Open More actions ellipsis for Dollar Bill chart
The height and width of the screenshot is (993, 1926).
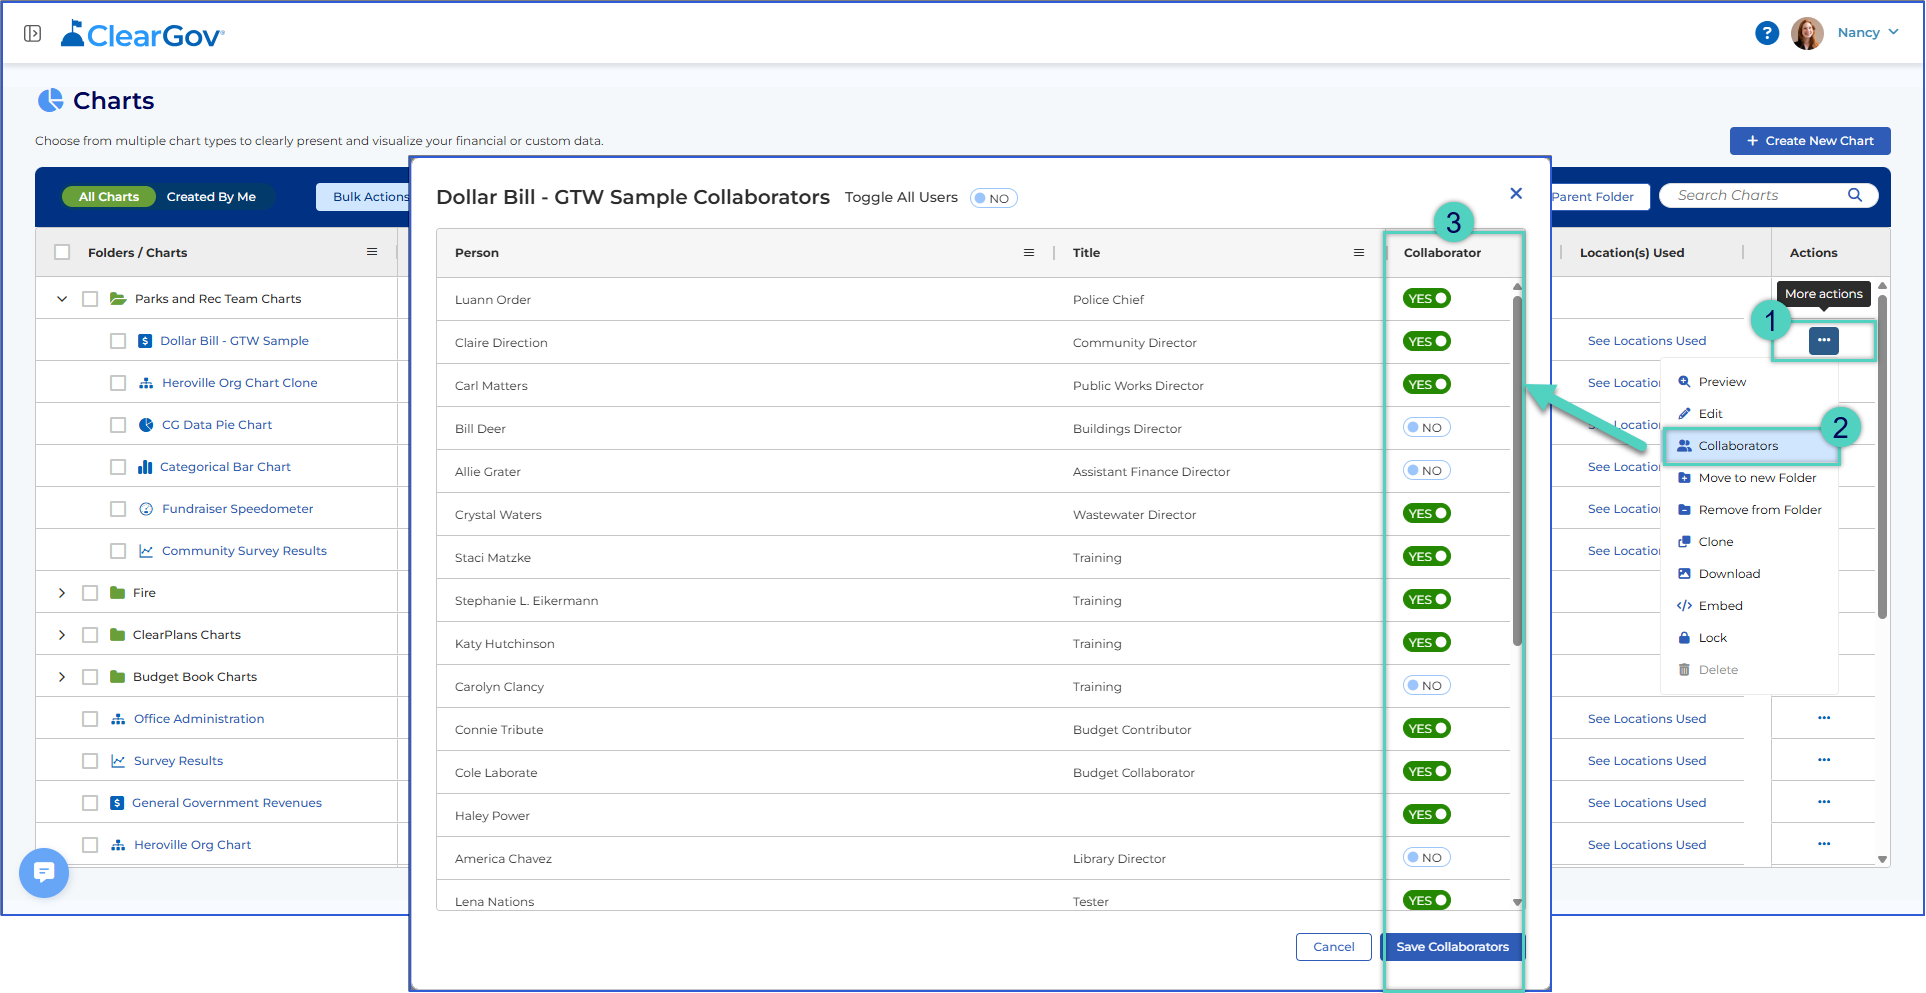pyautogui.click(x=1824, y=341)
